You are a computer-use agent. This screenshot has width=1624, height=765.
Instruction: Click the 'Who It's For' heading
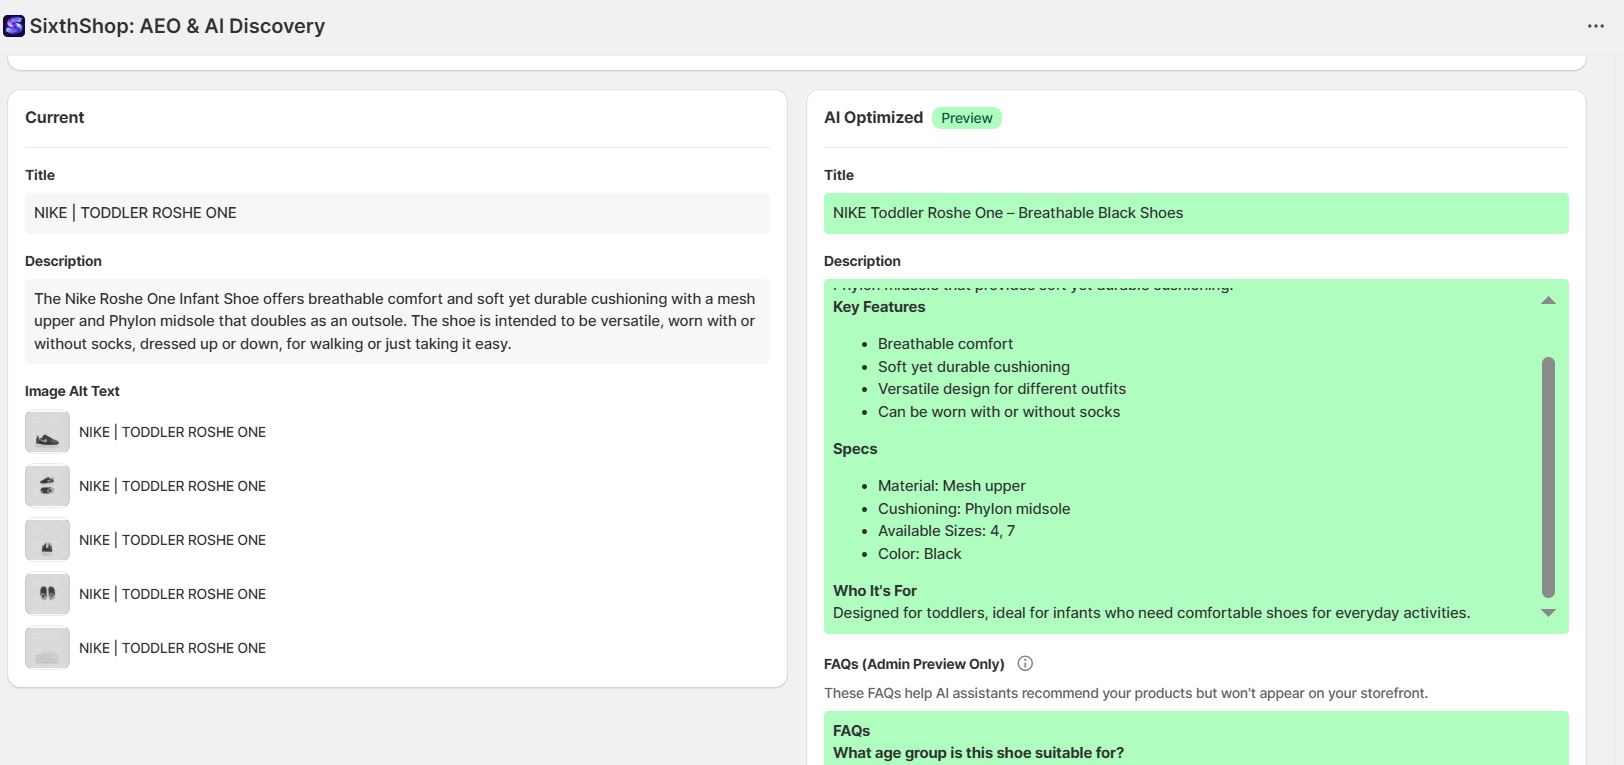pos(875,591)
